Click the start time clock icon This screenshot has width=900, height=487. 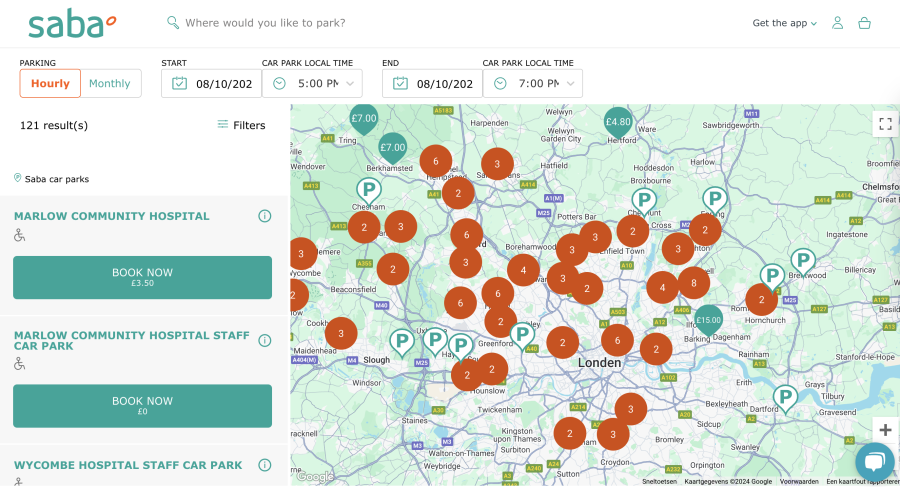click(x=280, y=84)
